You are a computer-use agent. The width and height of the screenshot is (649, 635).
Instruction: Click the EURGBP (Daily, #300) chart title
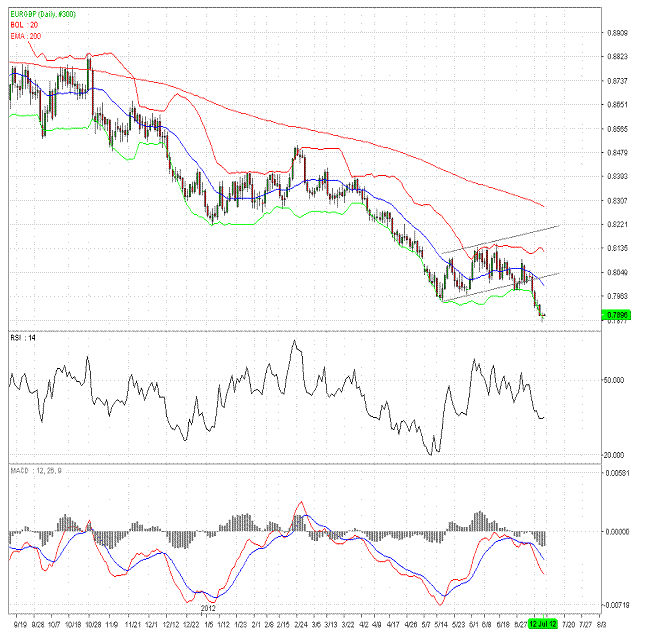[41, 14]
